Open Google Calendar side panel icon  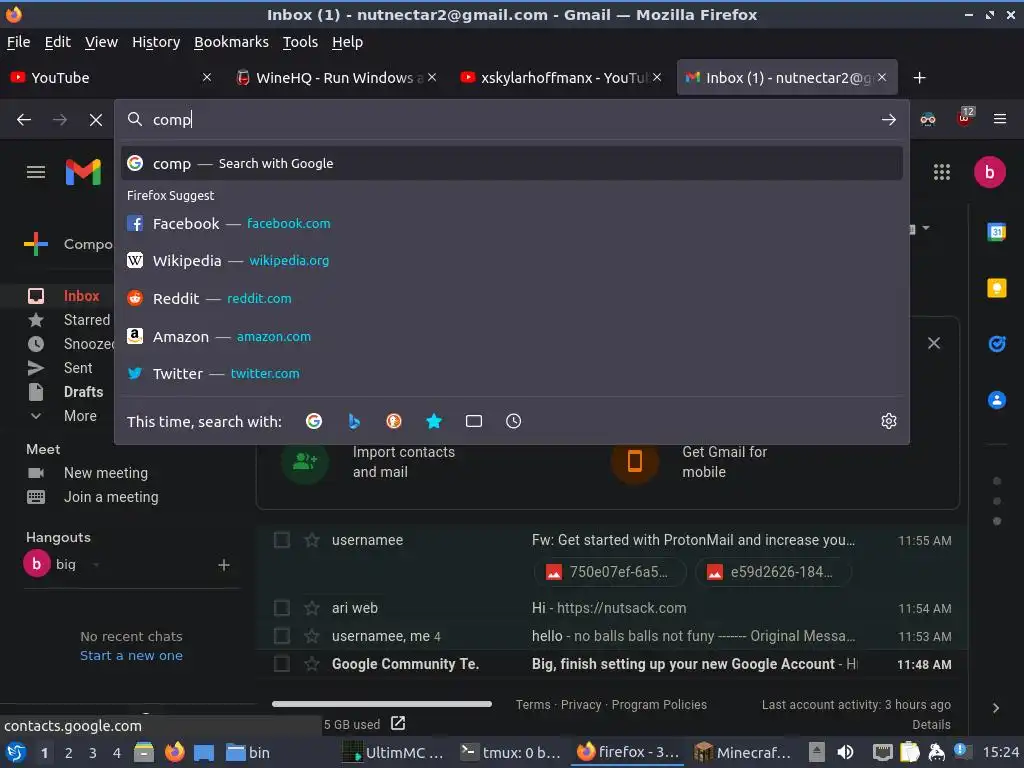[997, 232]
